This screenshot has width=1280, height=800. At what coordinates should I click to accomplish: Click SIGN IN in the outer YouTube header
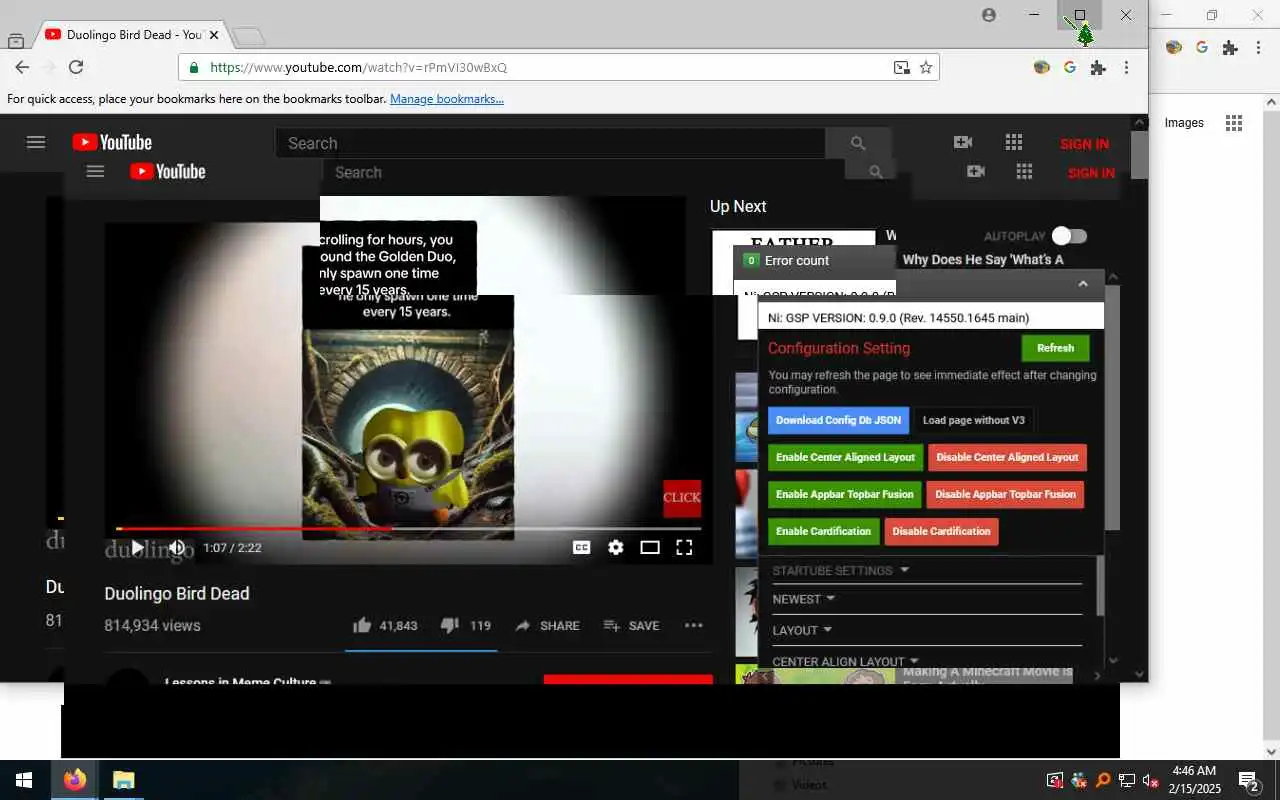pos(1084,144)
